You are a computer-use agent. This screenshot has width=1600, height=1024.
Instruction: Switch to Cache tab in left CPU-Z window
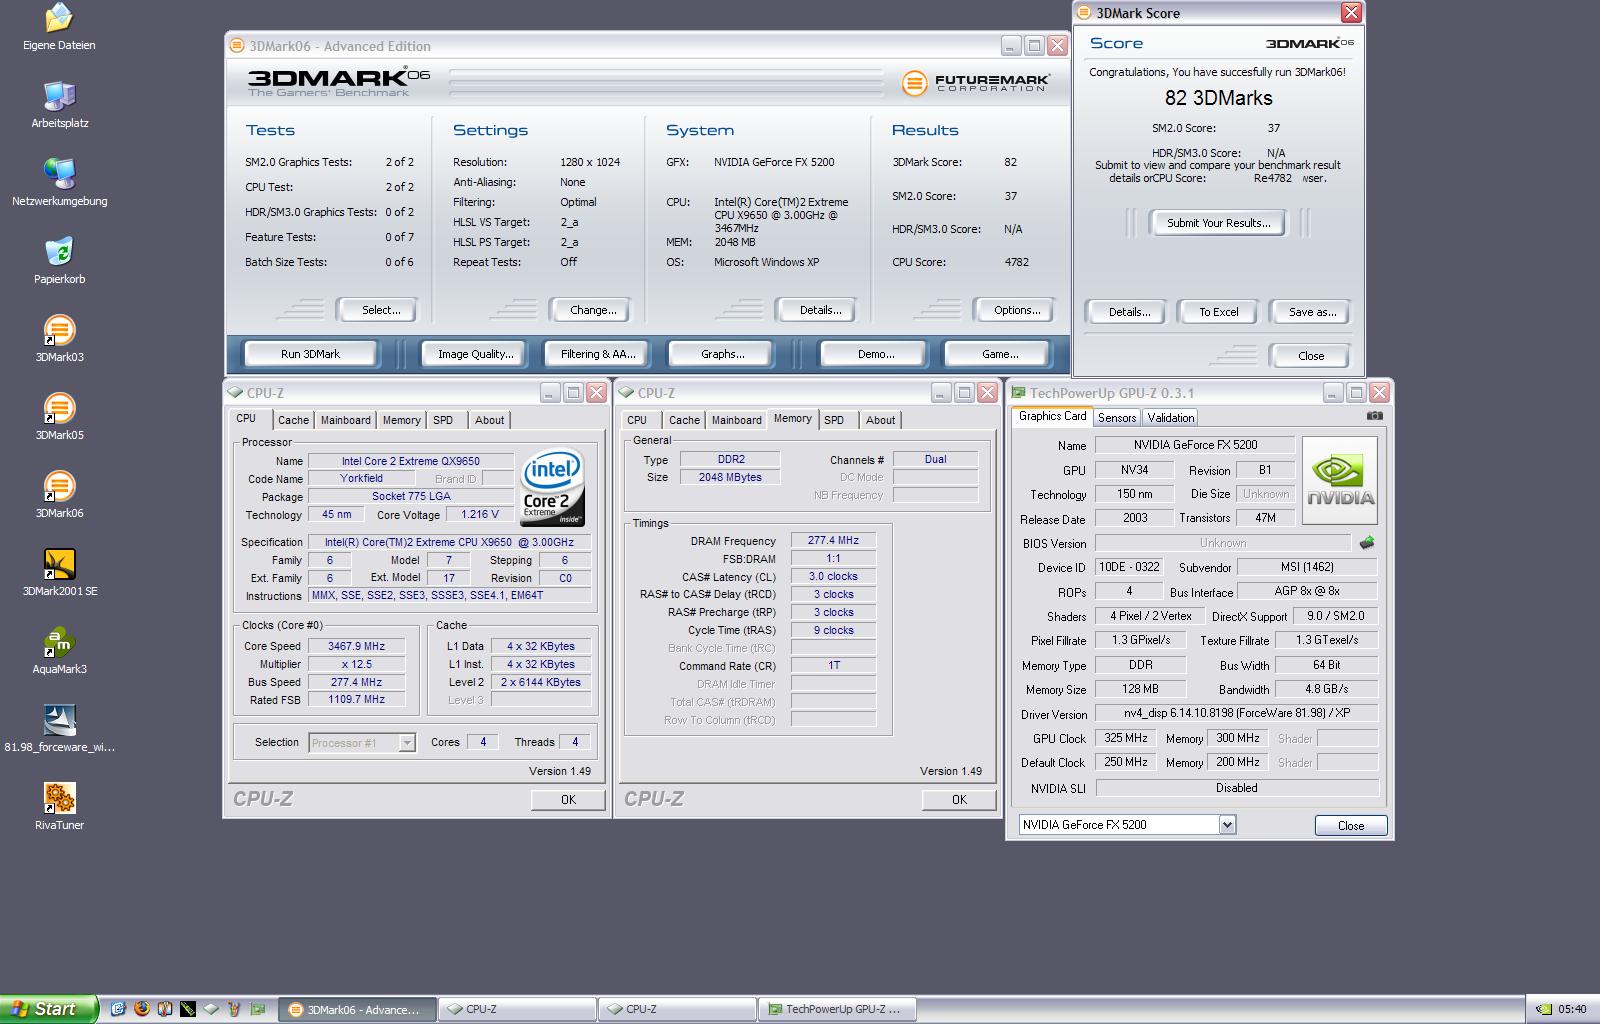point(293,420)
